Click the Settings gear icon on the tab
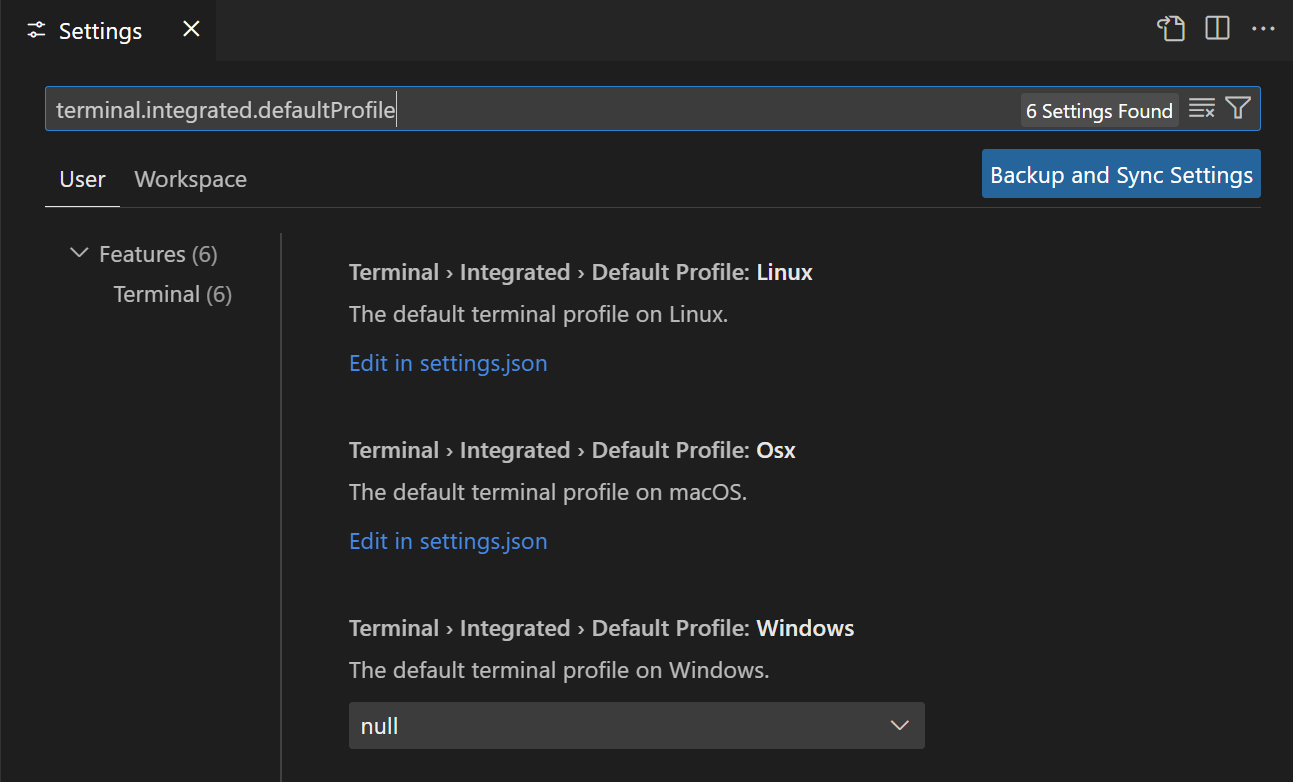 tap(35, 30)
